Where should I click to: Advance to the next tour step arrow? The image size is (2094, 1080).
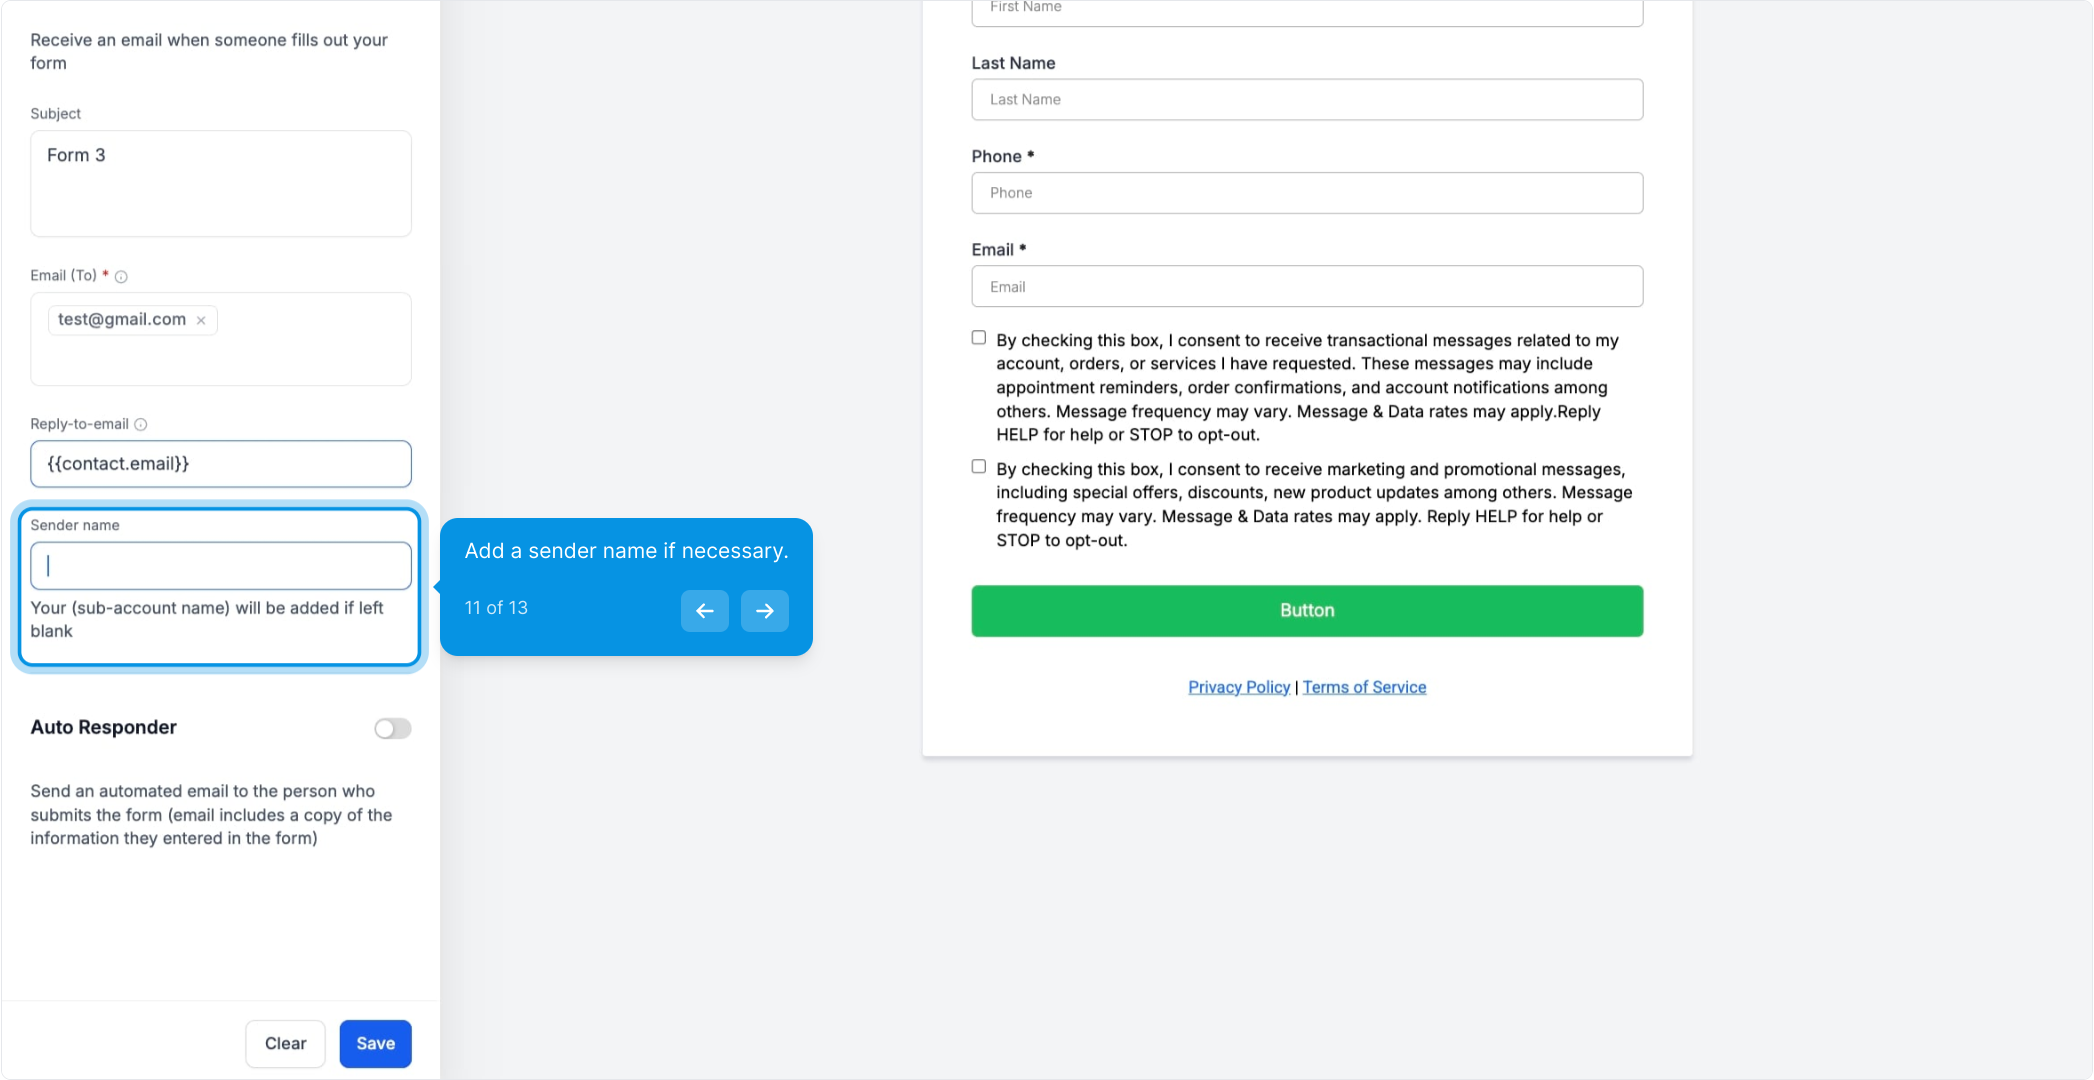tap(765, 611)
